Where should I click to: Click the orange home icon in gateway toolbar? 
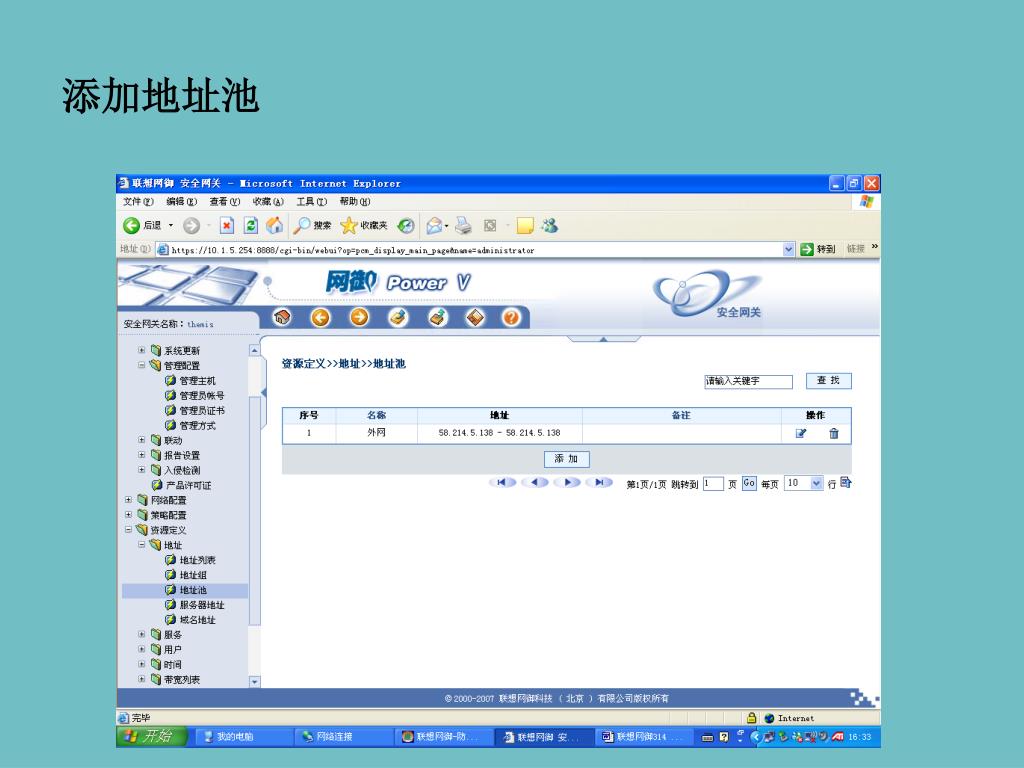pos(282,317)
